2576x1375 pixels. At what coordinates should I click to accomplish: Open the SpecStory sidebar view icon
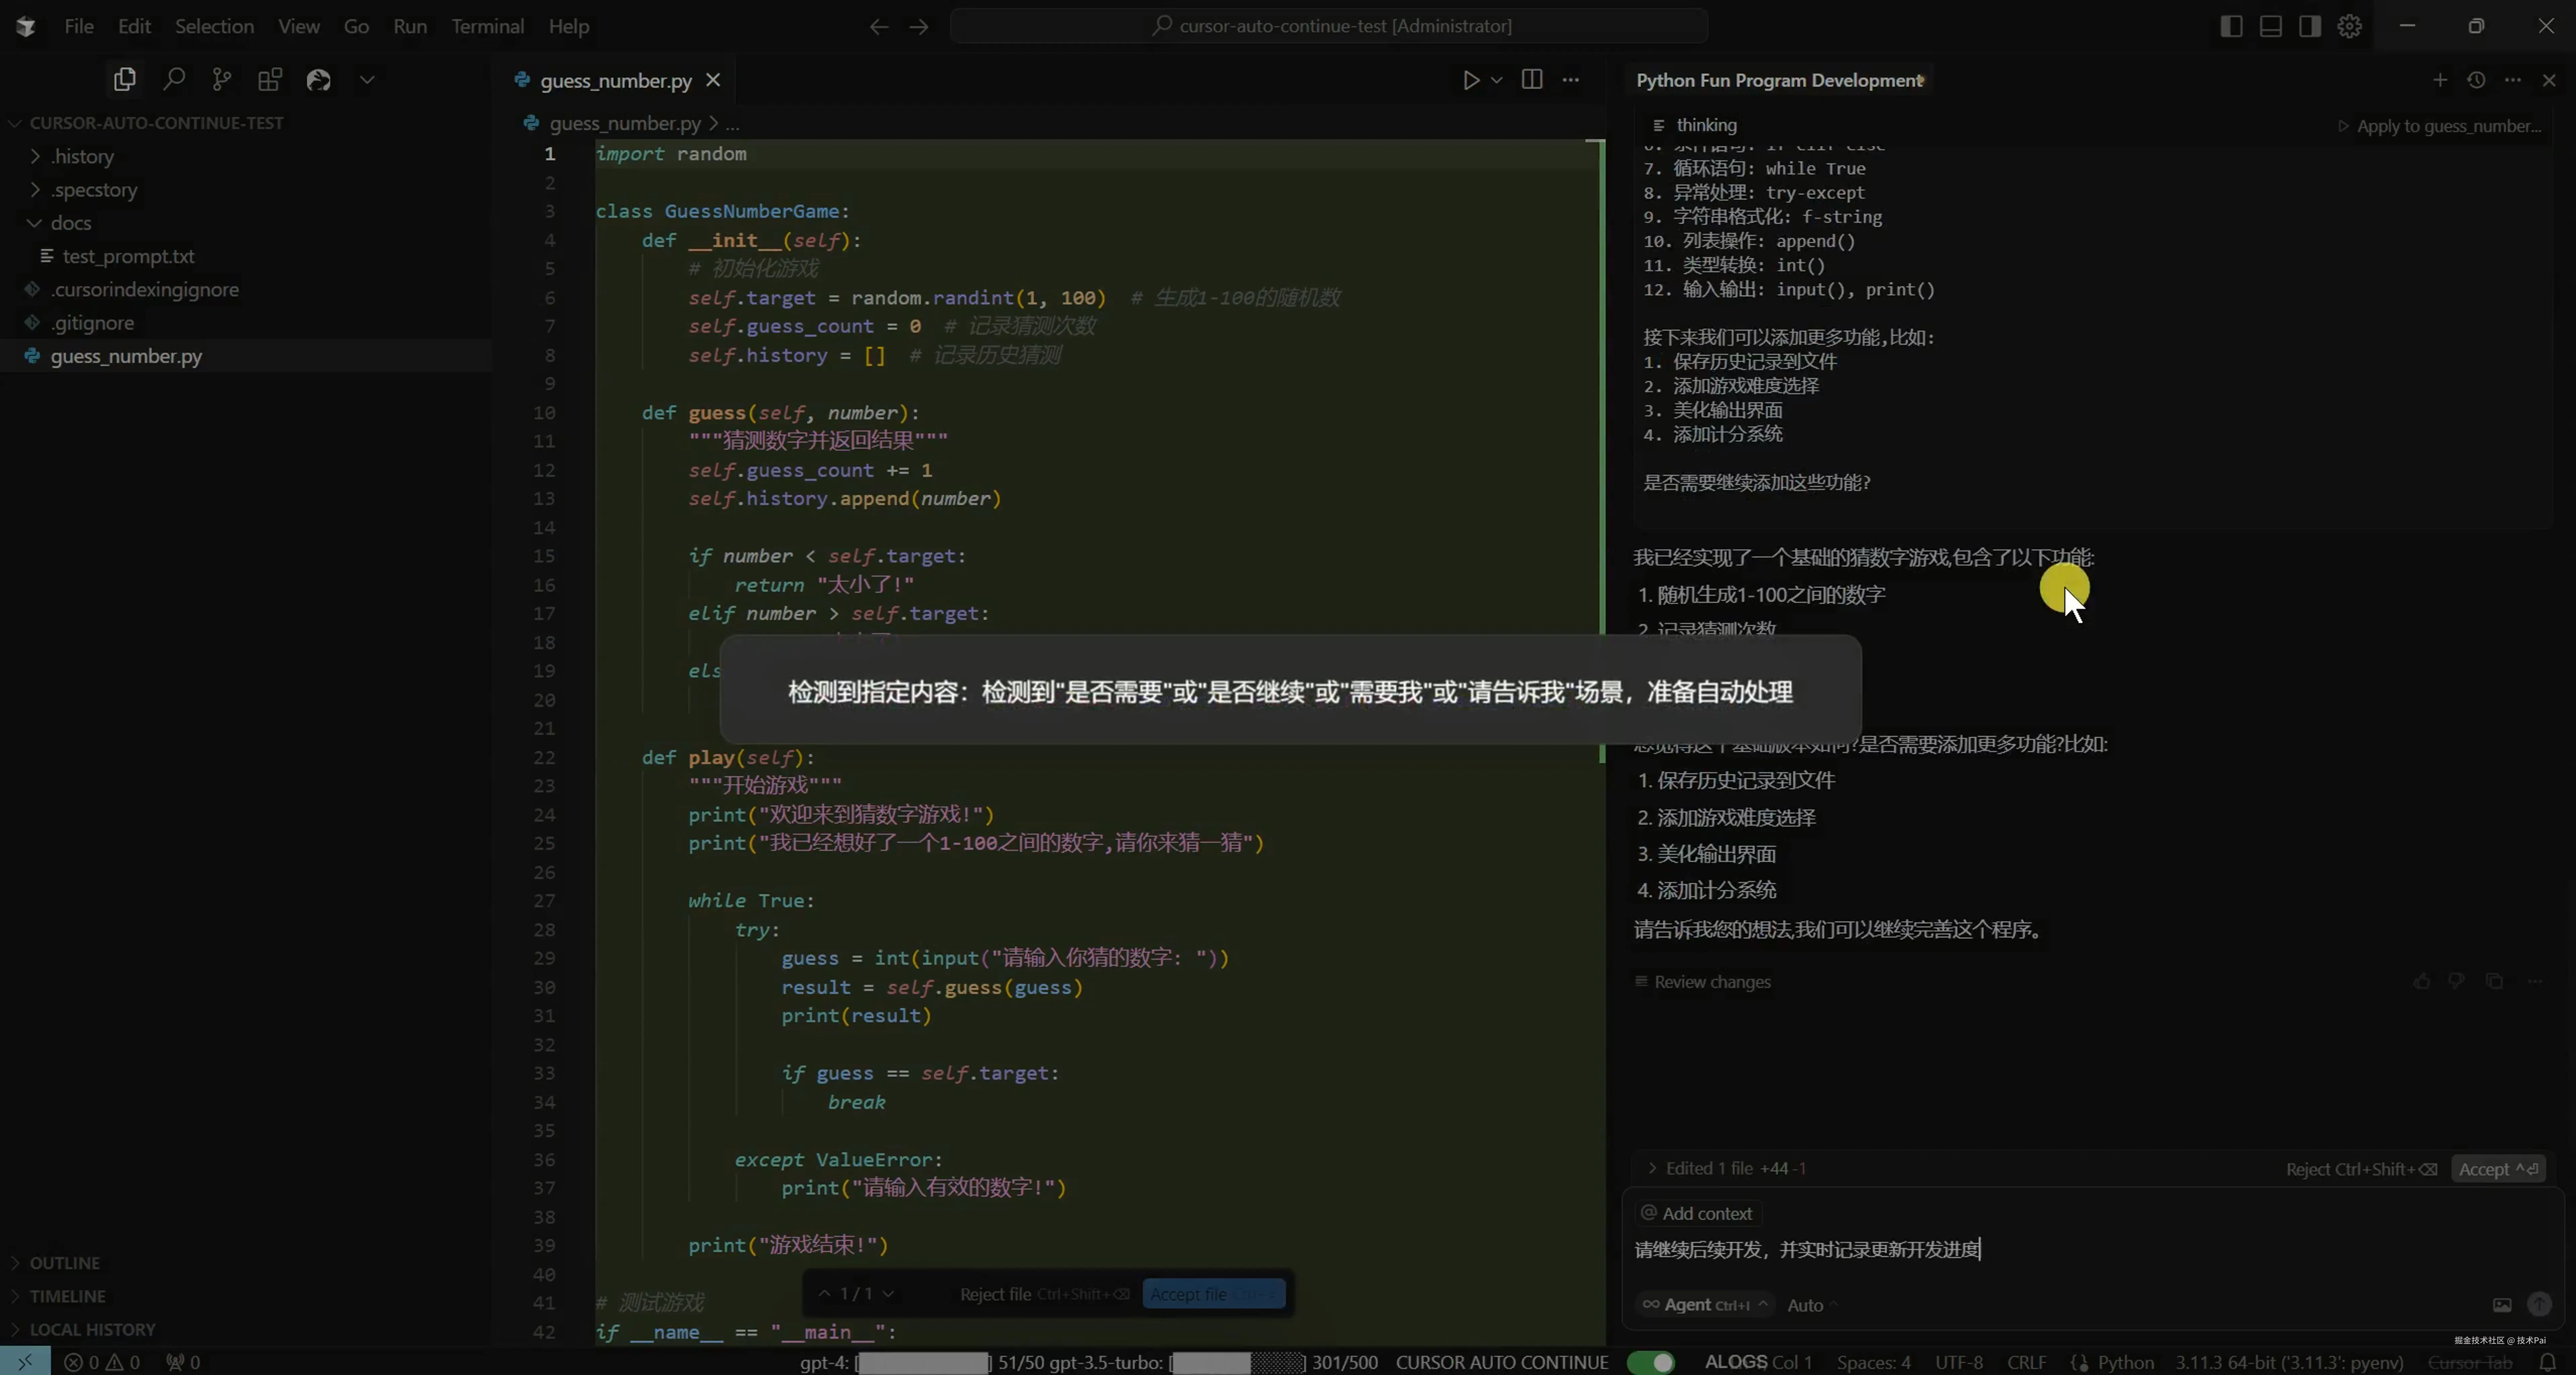pyautogui.click(x=318, y=80)
